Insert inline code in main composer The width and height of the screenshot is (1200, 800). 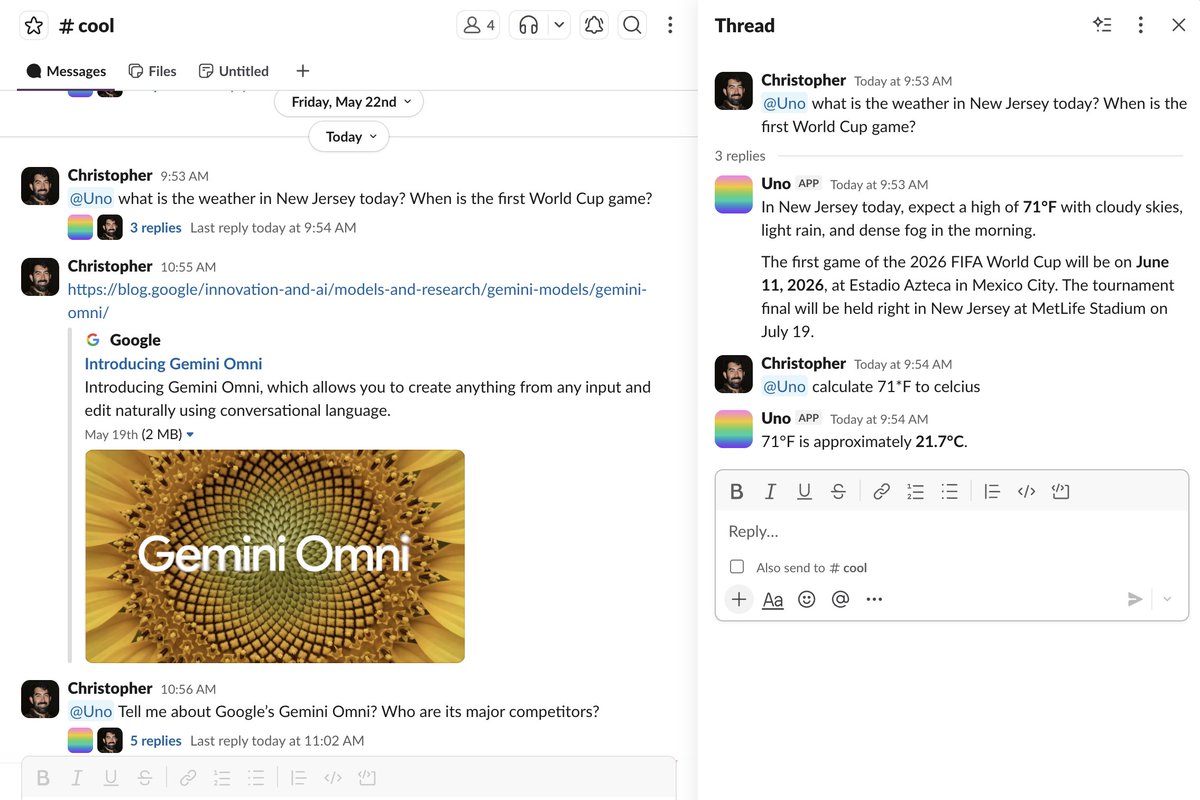333,777
